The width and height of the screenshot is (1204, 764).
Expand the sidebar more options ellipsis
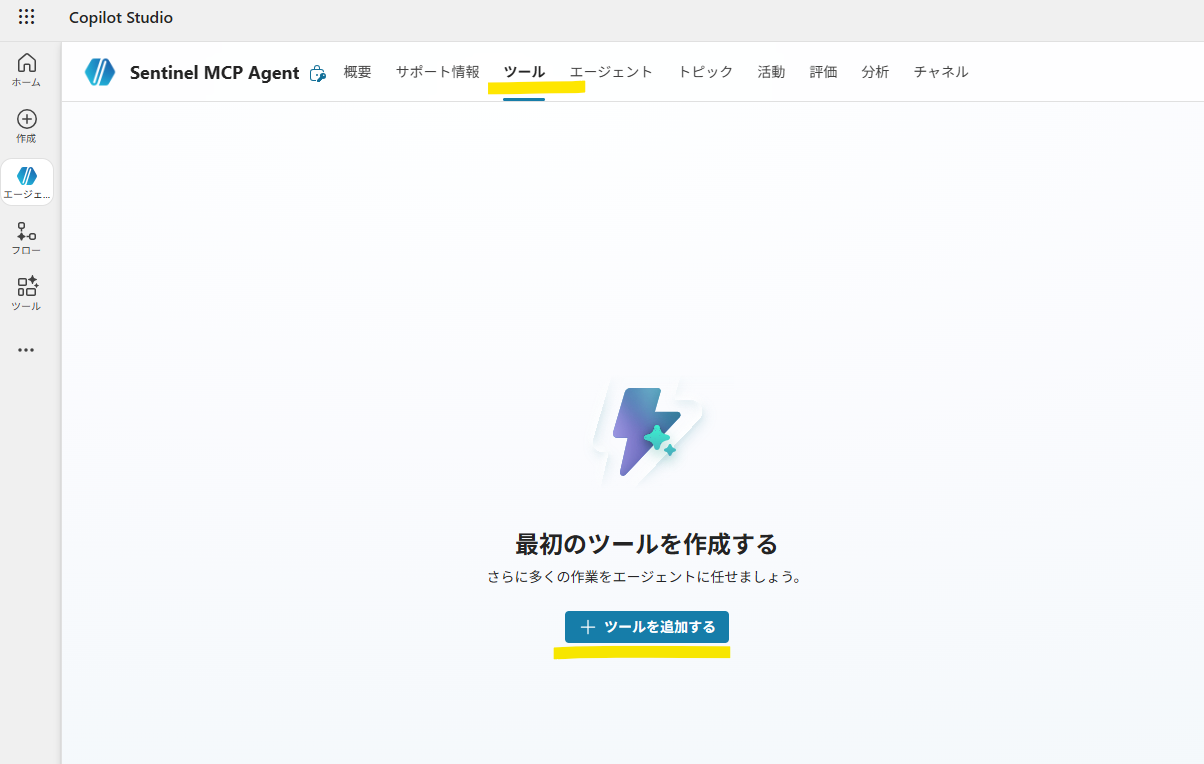click(x=26, y=350)
